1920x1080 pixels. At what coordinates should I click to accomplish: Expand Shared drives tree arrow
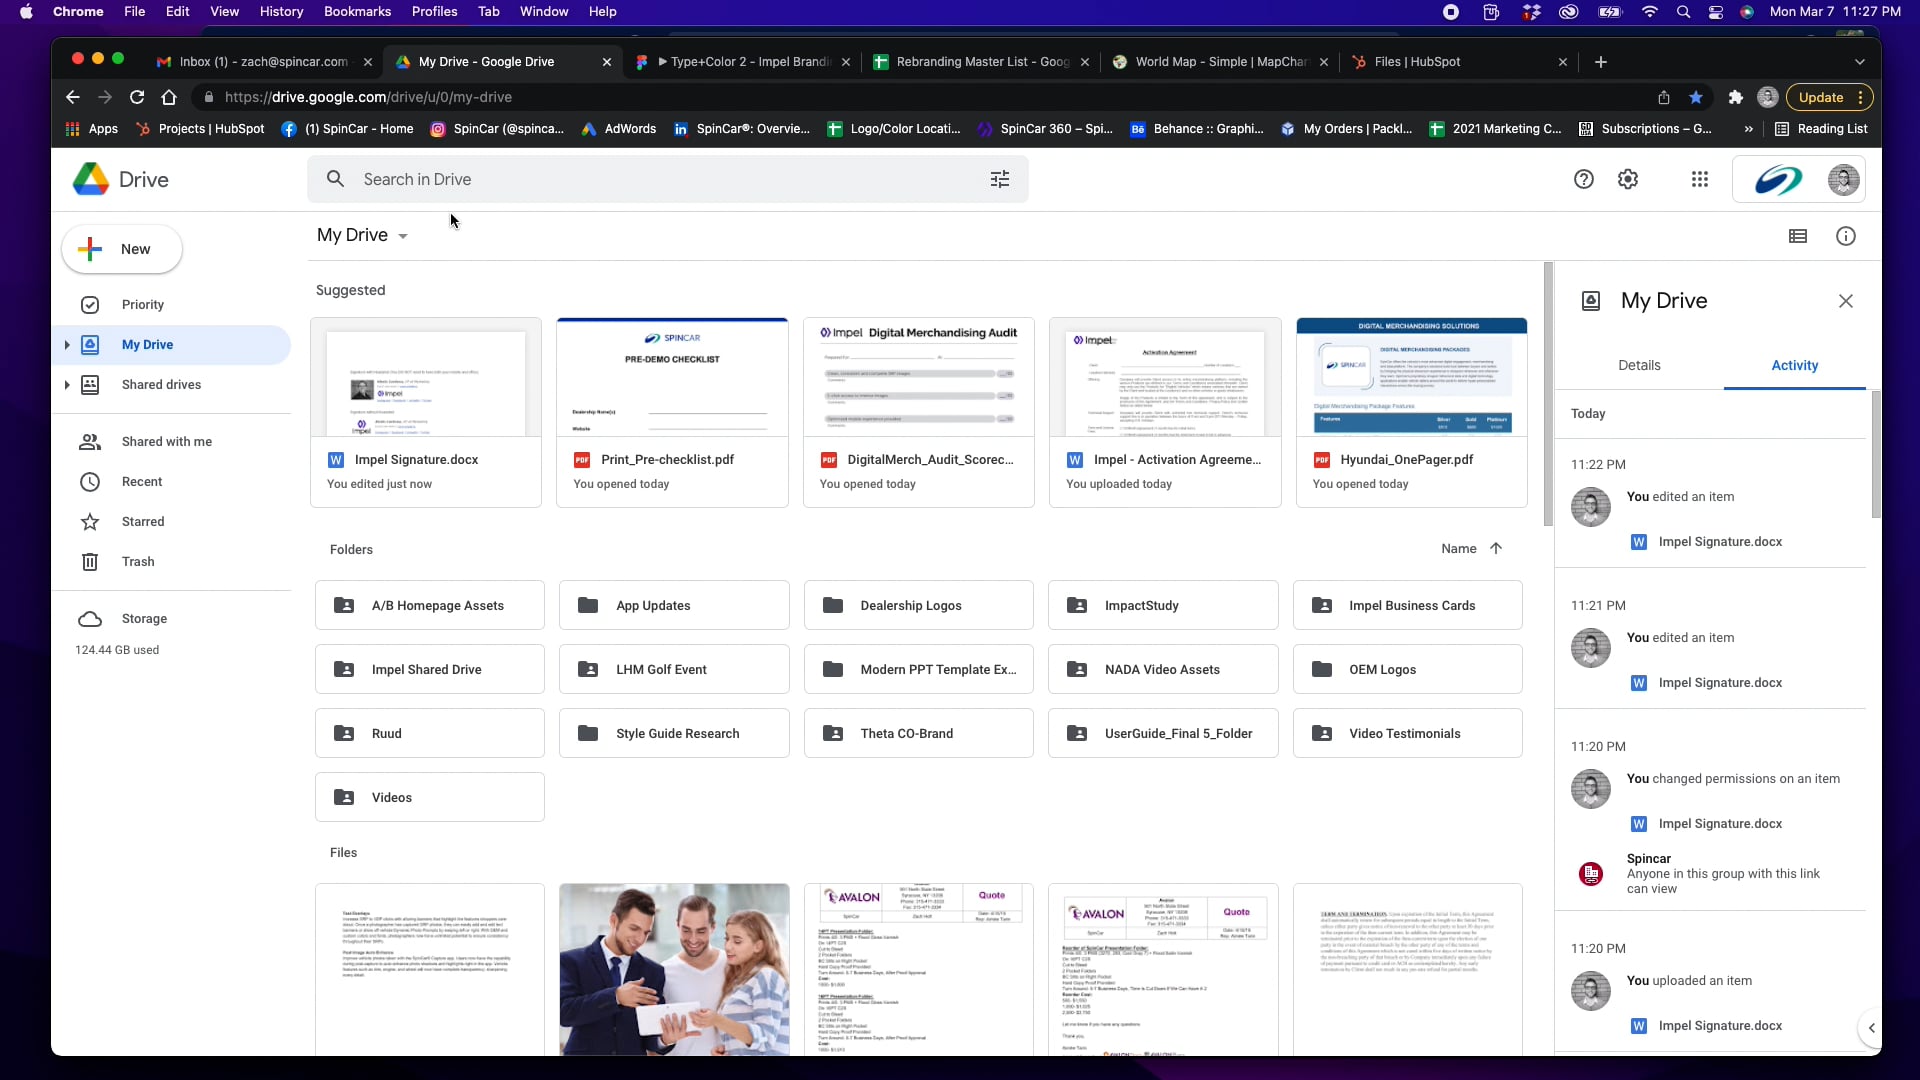(x=67, y=385)
